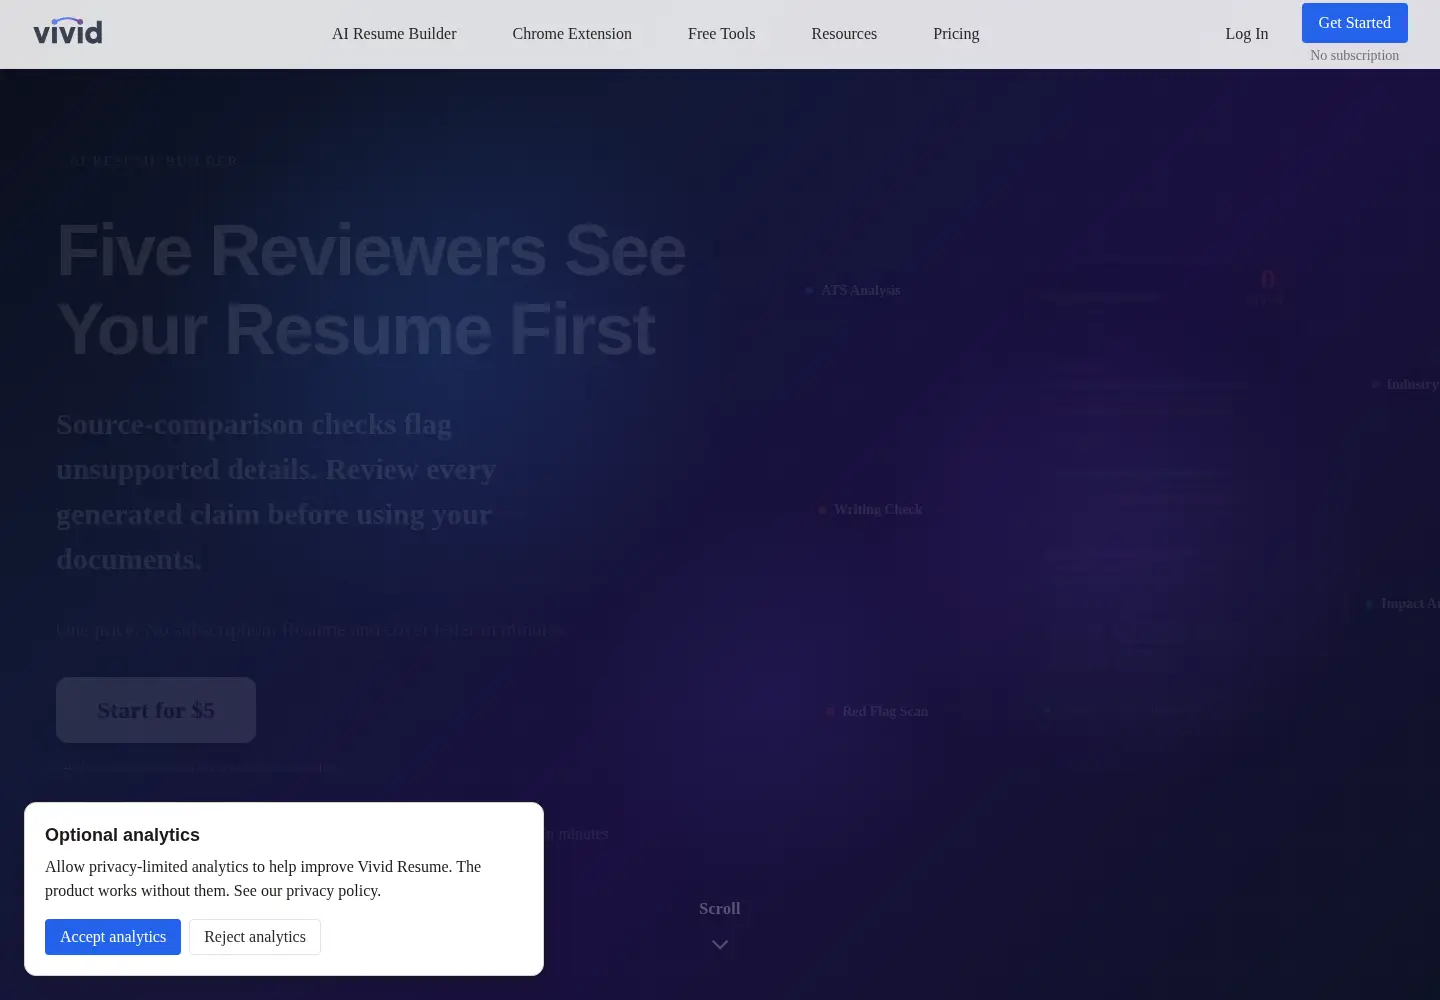Click the Vivid logo
1440x1000 pixels.
coord(68,32)
